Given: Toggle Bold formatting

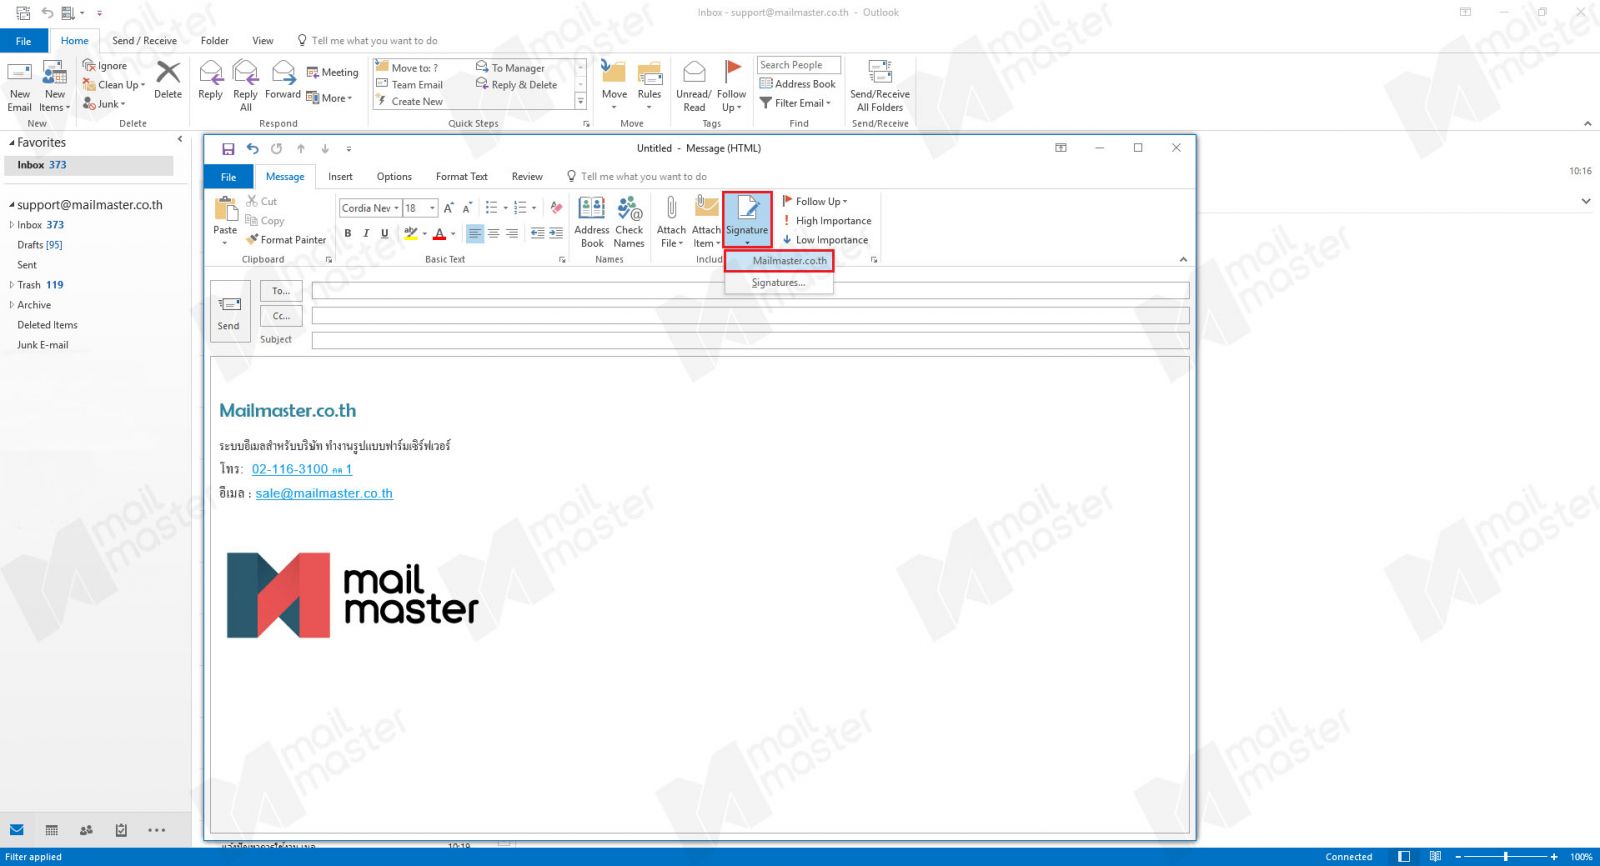Looking at the screenshot, I should click(x=347, y=233).
